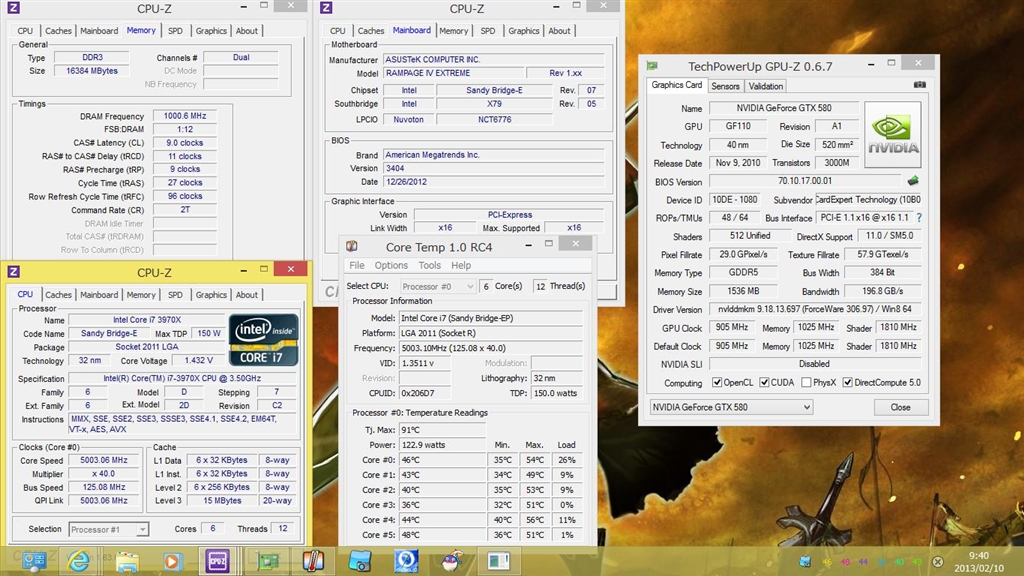This screenshot has width=1024, height=576.
Task: Click the blue camera taskbar icon
Action: point(359,561)
